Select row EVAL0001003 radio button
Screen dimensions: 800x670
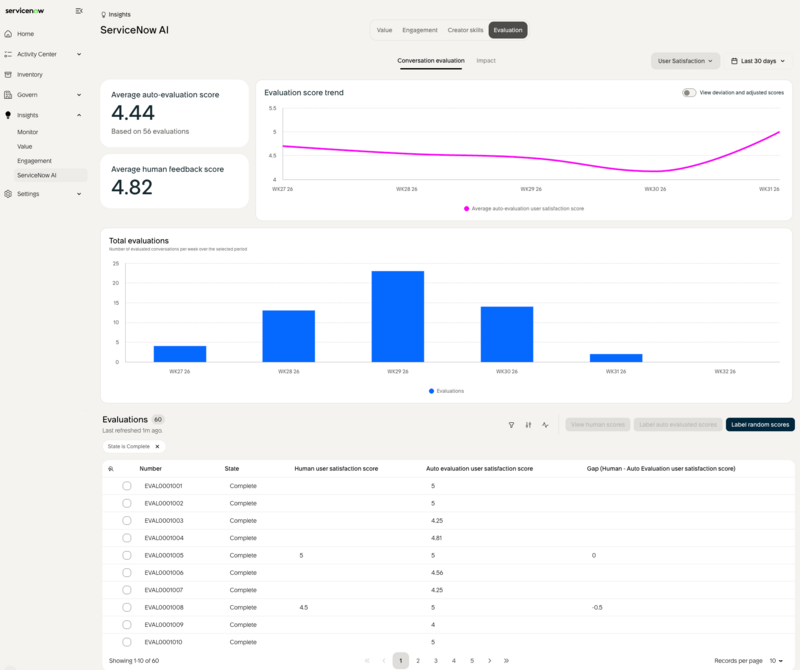coord(127,520)
